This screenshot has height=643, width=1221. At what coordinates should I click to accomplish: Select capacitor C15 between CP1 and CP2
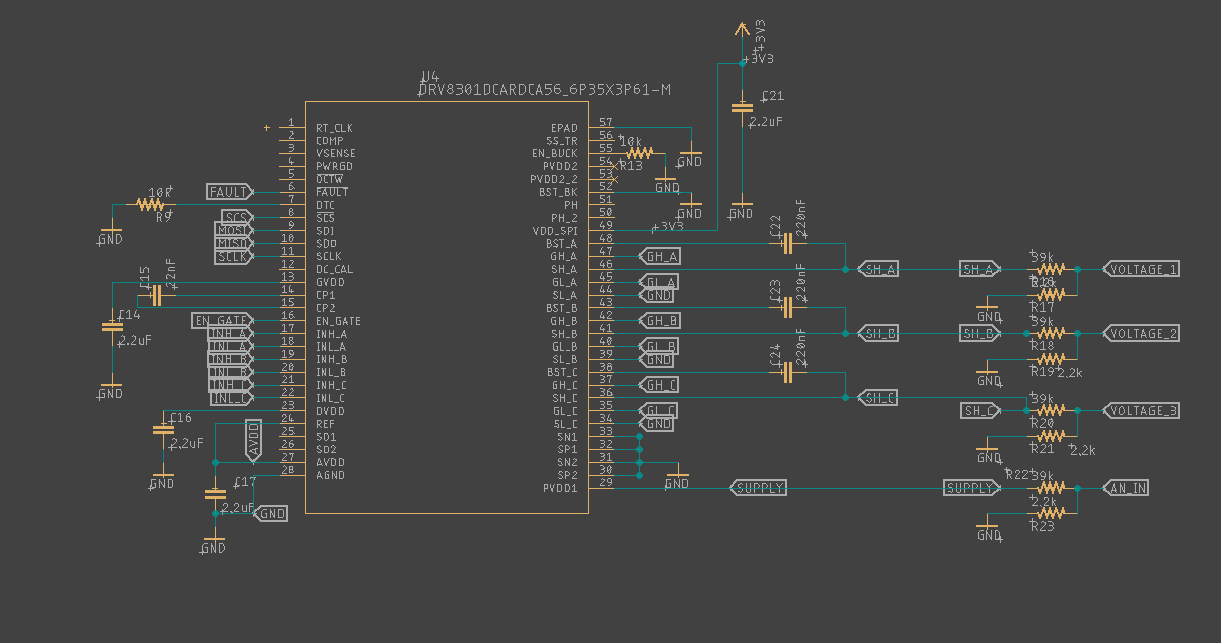pyautogui.click(x=155, y=295)
